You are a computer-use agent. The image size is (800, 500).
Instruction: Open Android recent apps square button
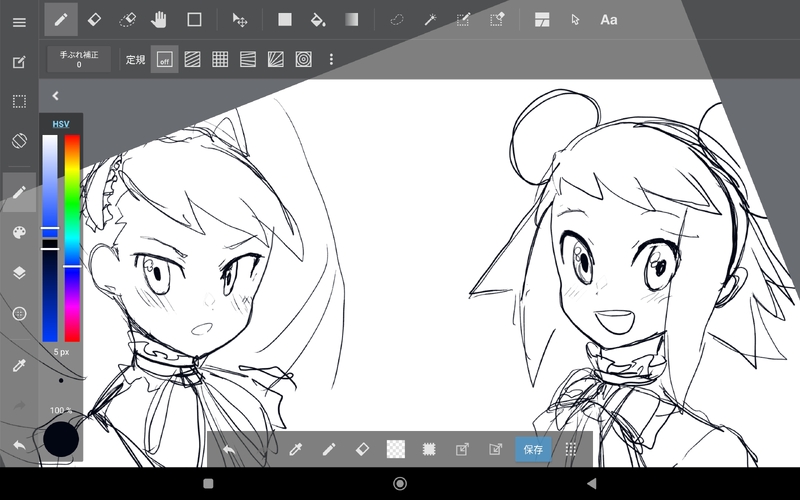[208, 484]
